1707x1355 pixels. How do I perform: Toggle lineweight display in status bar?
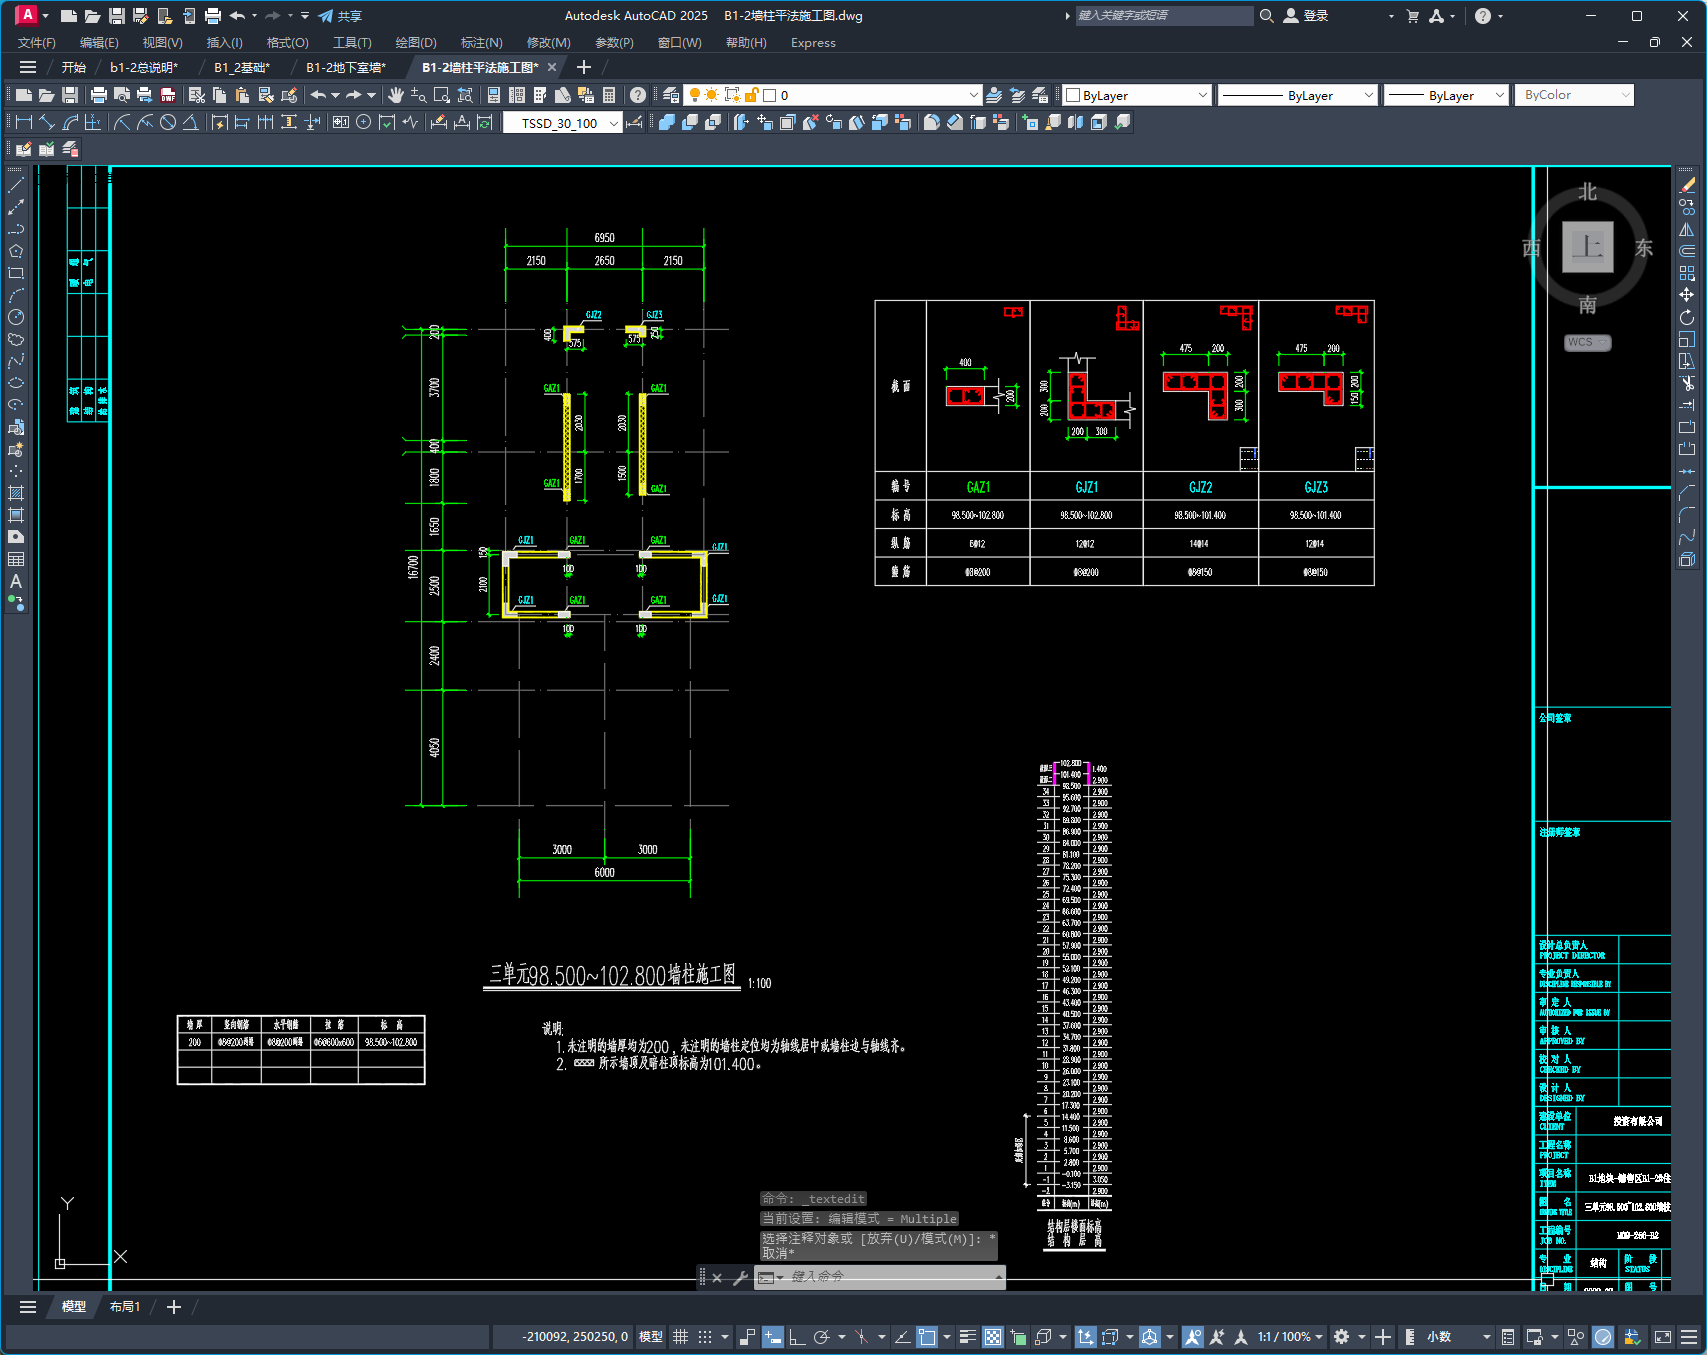pyautogui.click(x=967, y=1336)
